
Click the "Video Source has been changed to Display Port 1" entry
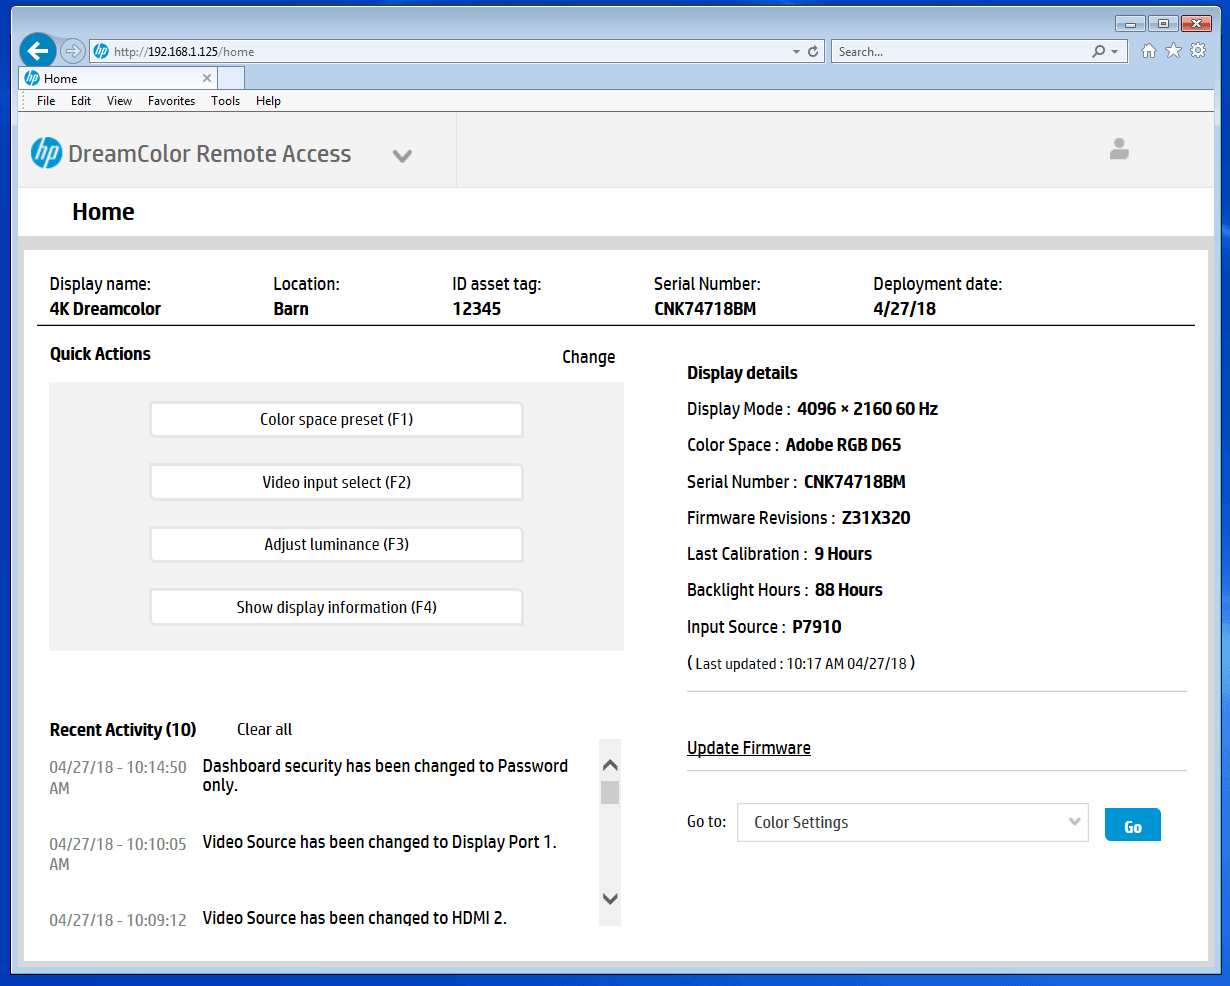click(x=380, y=842)
